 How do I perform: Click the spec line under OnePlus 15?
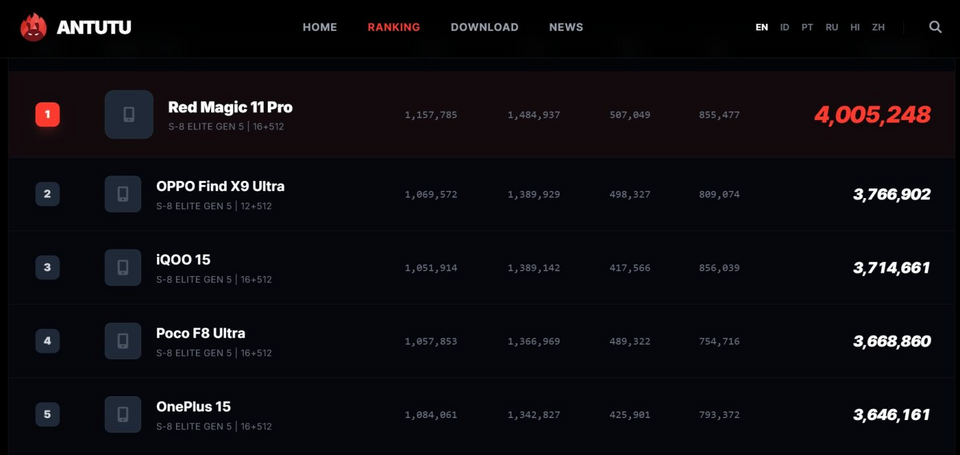pyautogui.click(x=214, y=427)
